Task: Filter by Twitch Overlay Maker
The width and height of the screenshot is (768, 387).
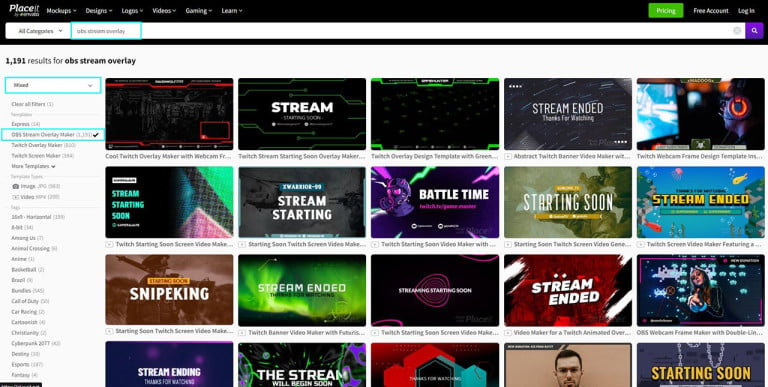Action: tap(43, 145)
